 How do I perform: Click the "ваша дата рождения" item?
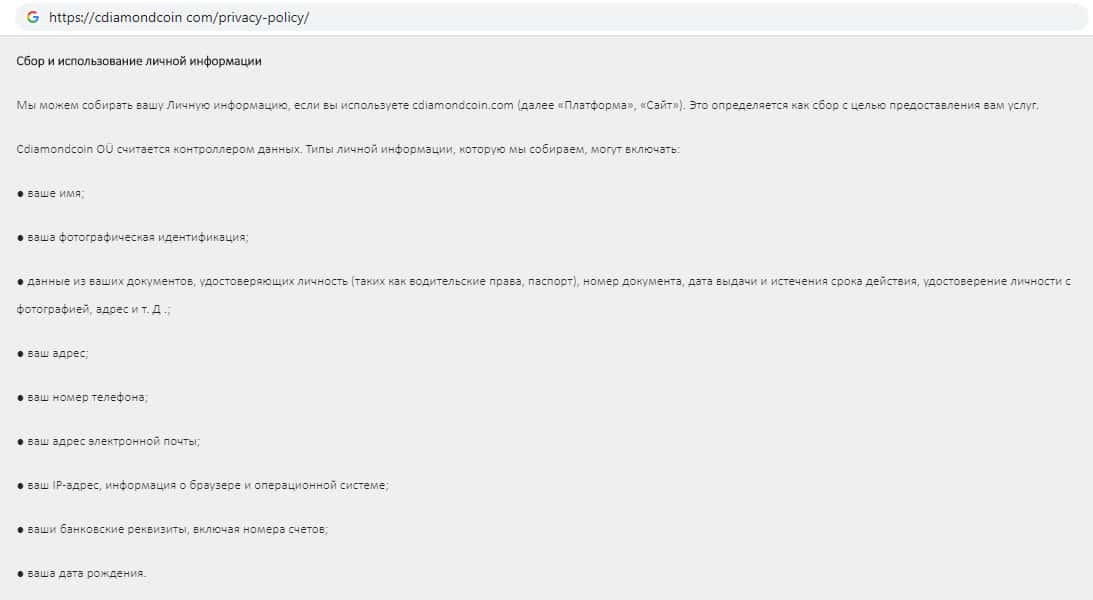86,573
